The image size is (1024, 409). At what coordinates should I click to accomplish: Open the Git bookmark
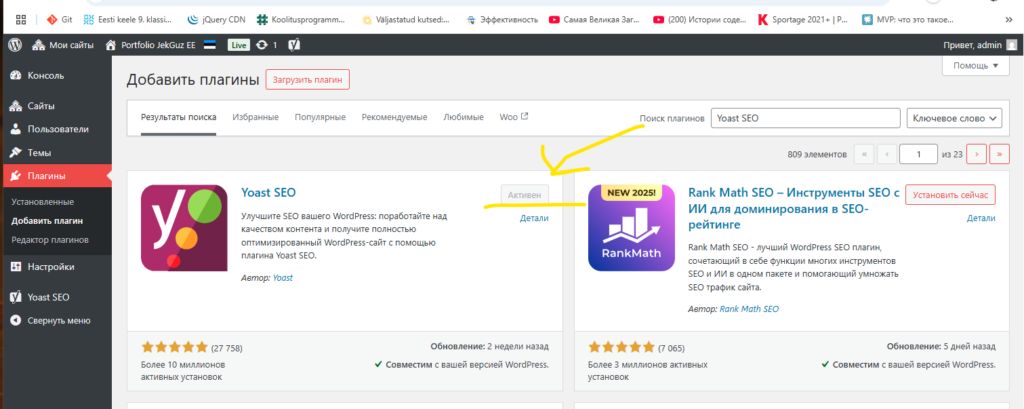coord(59,20)
